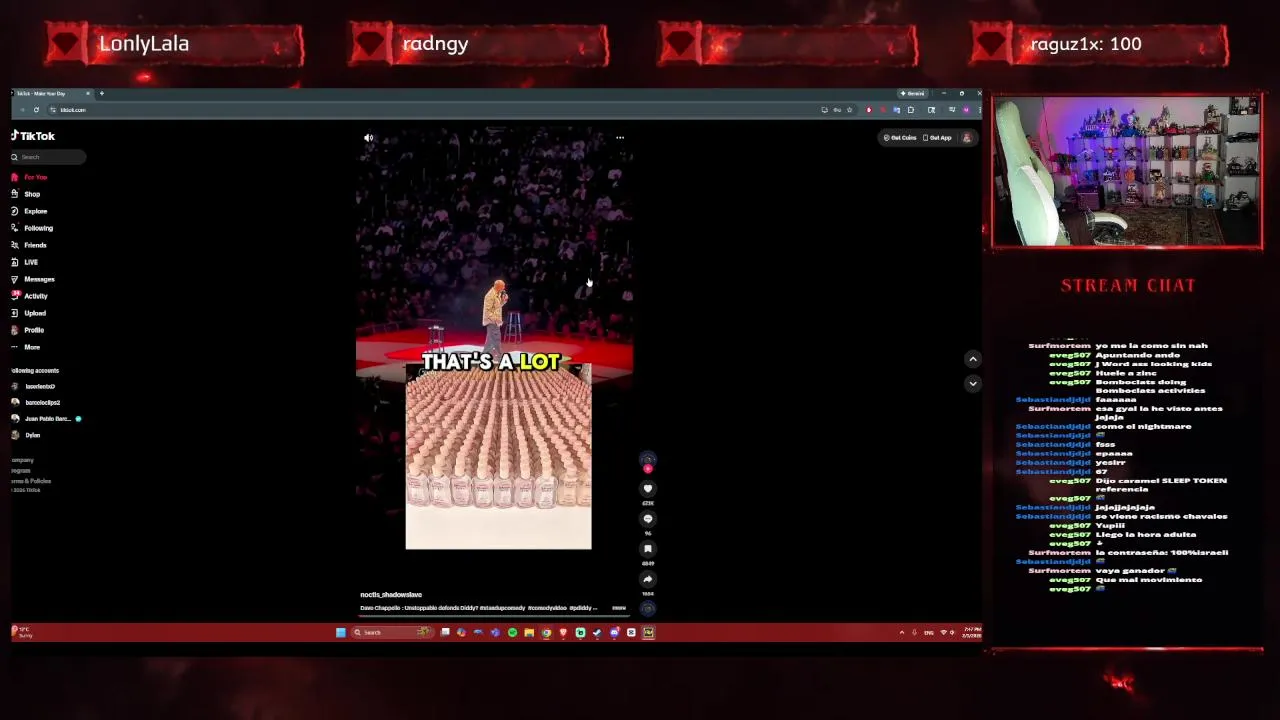
Task: Open the Following feed
Action: (32, 228)
